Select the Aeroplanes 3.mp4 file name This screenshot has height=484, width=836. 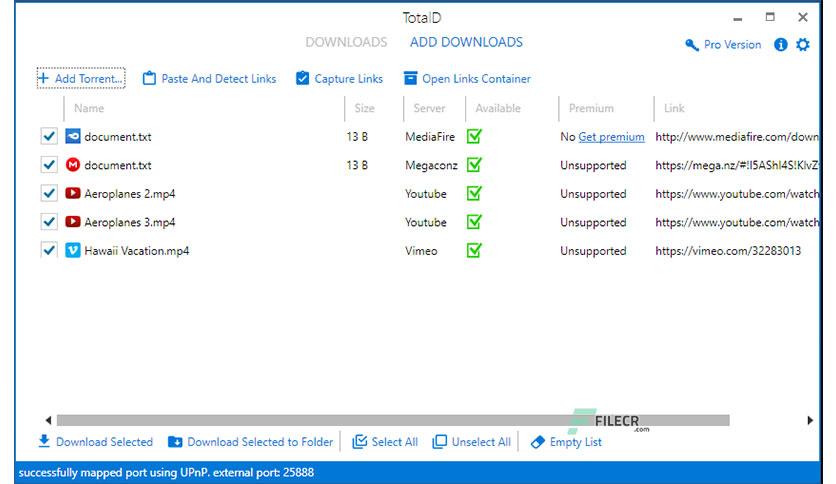coord(130,222)
